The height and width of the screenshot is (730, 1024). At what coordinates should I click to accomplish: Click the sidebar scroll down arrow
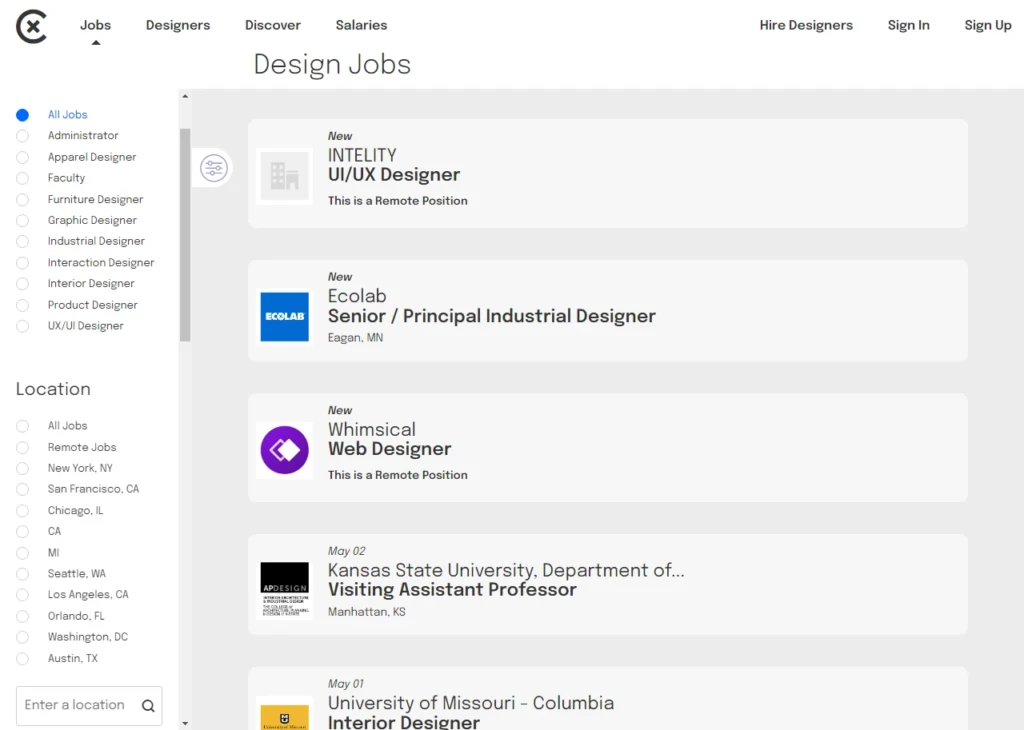coord(185,723)
